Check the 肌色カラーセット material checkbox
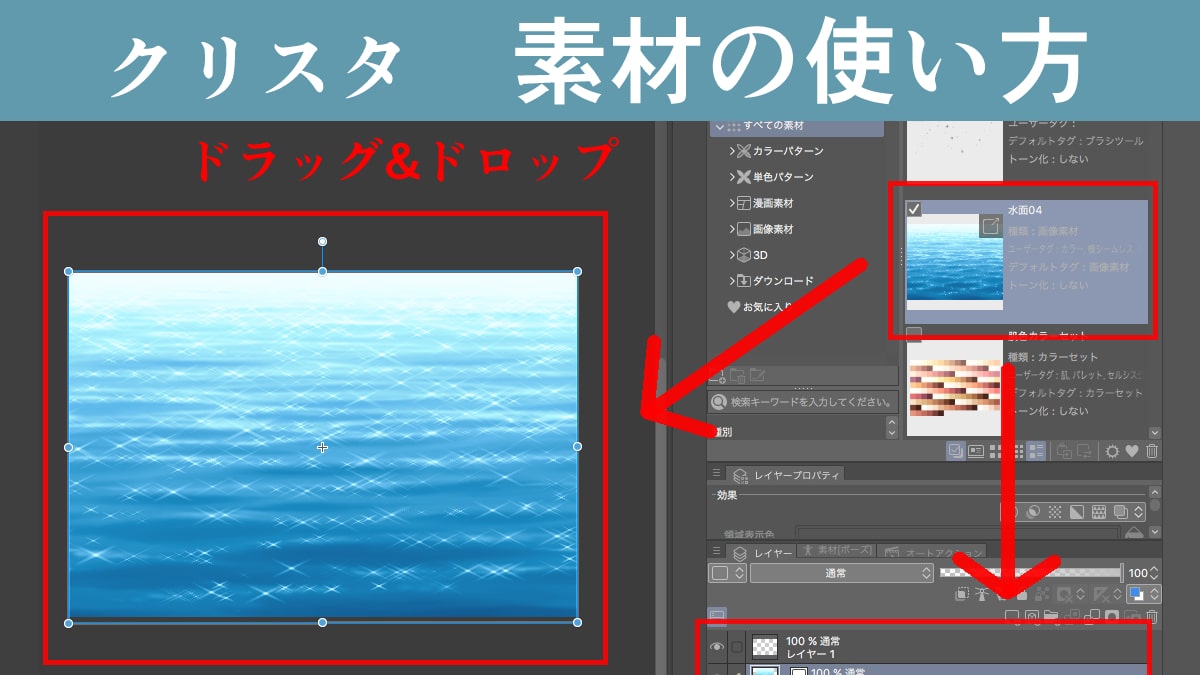This screenshot has width=1200, height=675. pyautogui.click(x=914, y=334)
